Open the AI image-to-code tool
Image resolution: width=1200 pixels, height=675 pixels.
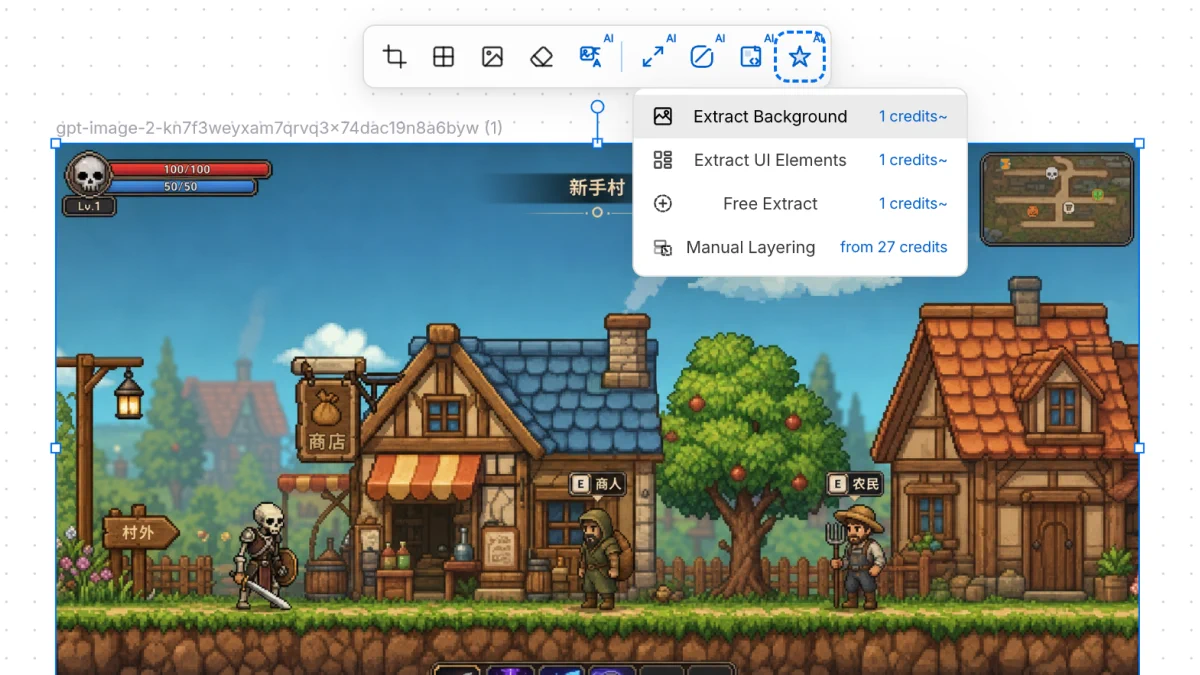coord(751,57)
